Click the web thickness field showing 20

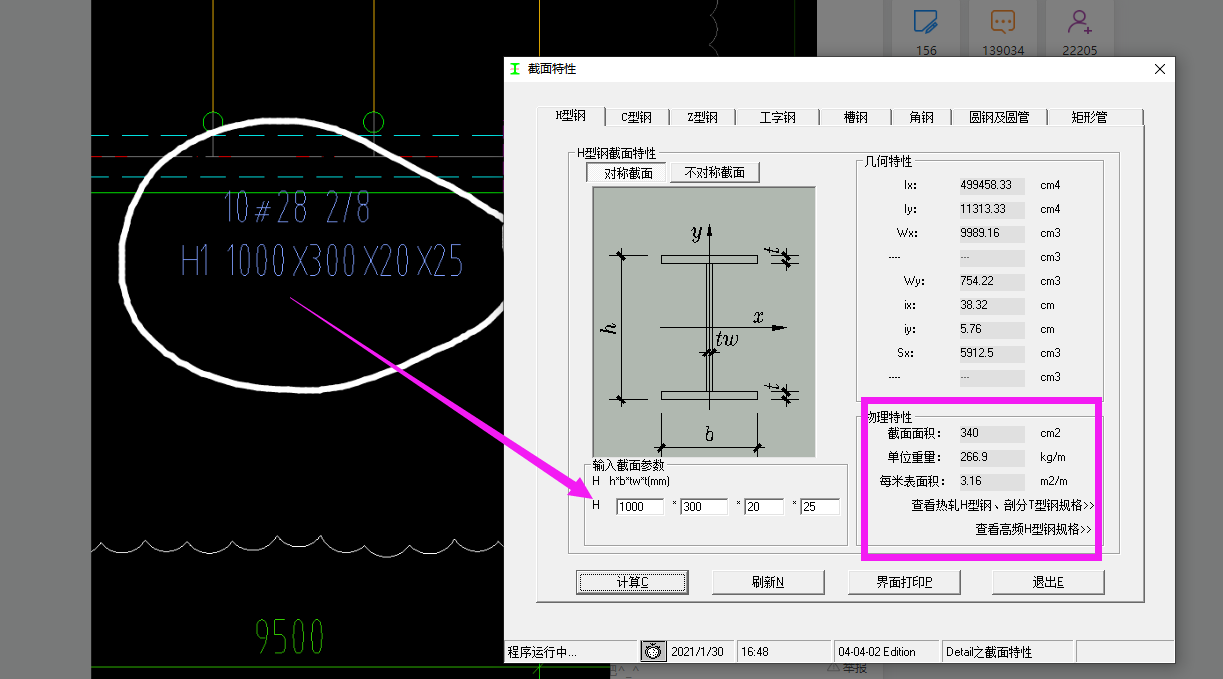[x=764, y=507]
